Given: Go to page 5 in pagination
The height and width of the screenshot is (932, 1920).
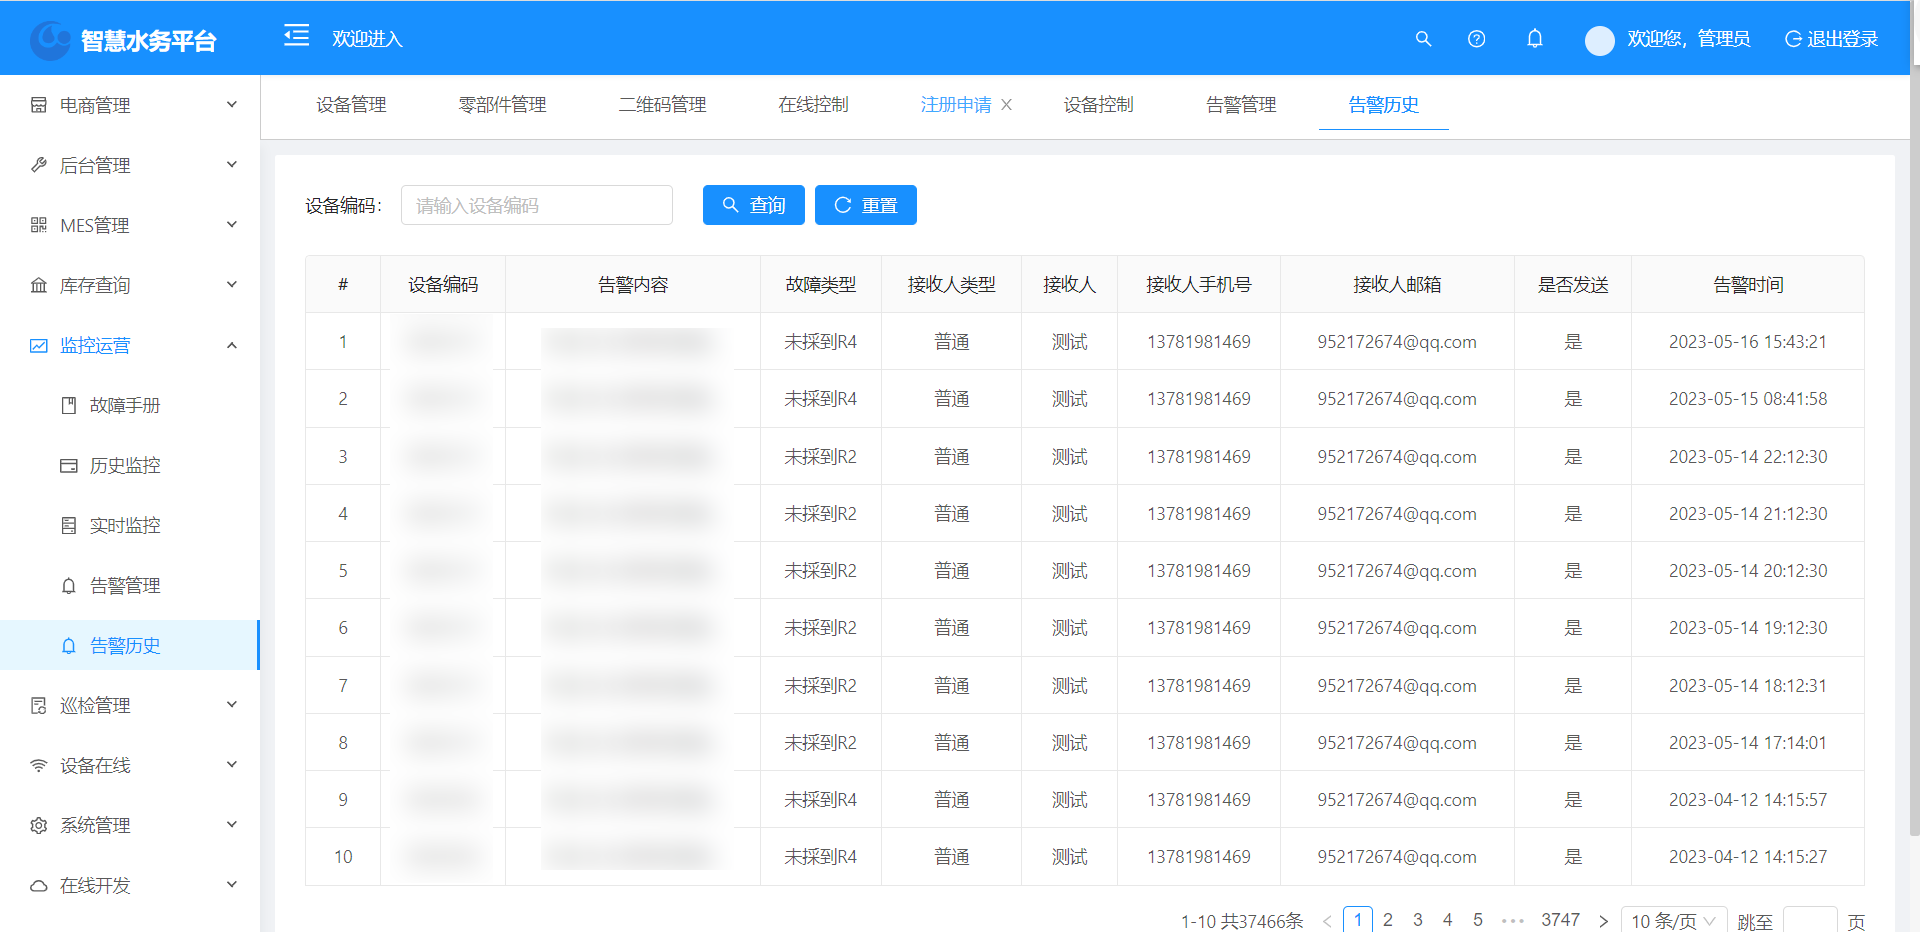Looking at the screenshot, I should coord(1478,920).
